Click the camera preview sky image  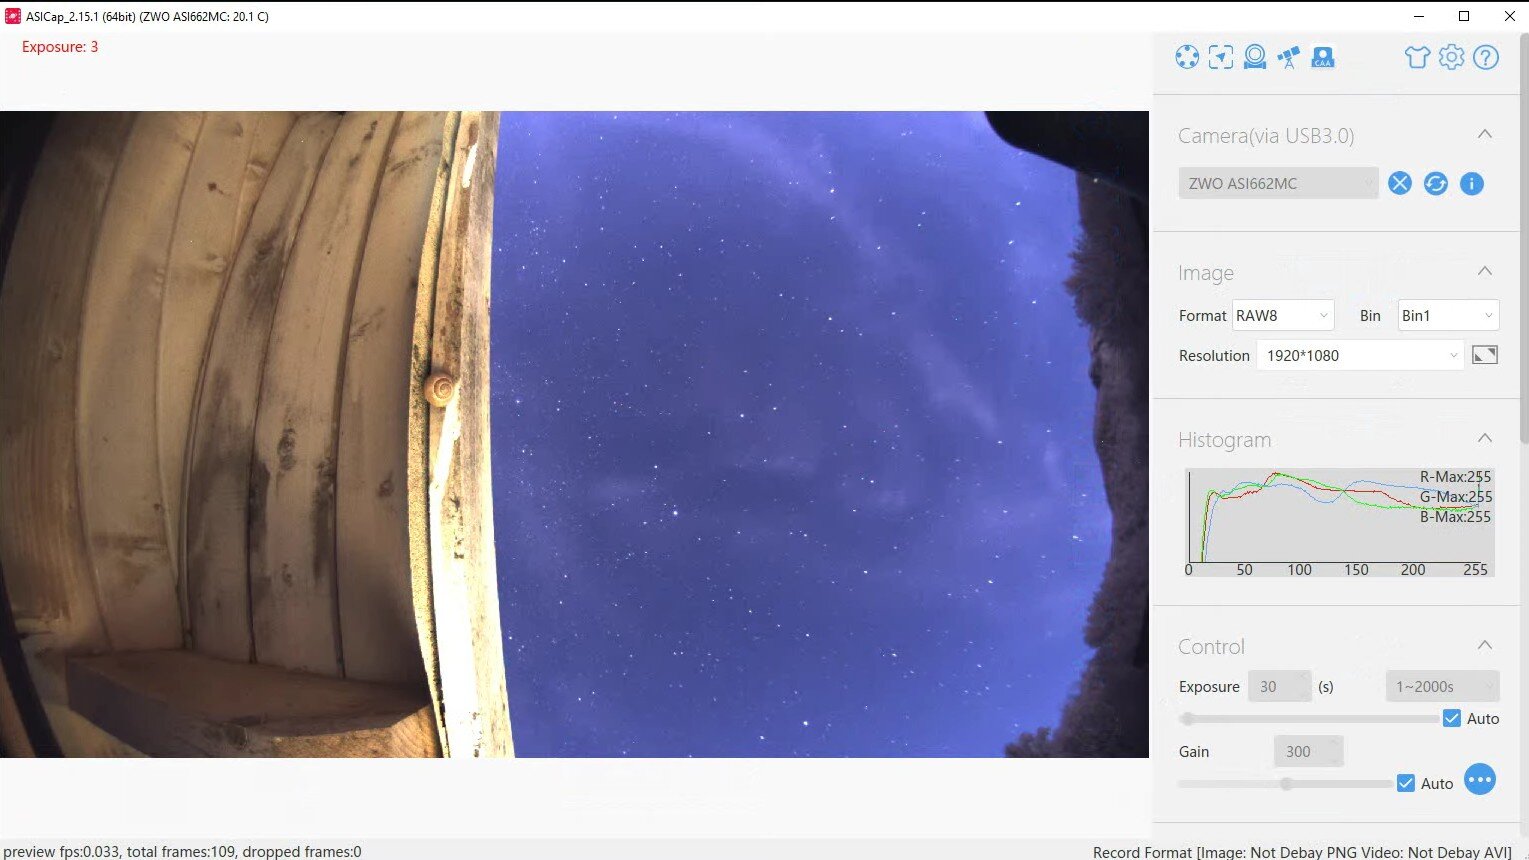[574, 433]
